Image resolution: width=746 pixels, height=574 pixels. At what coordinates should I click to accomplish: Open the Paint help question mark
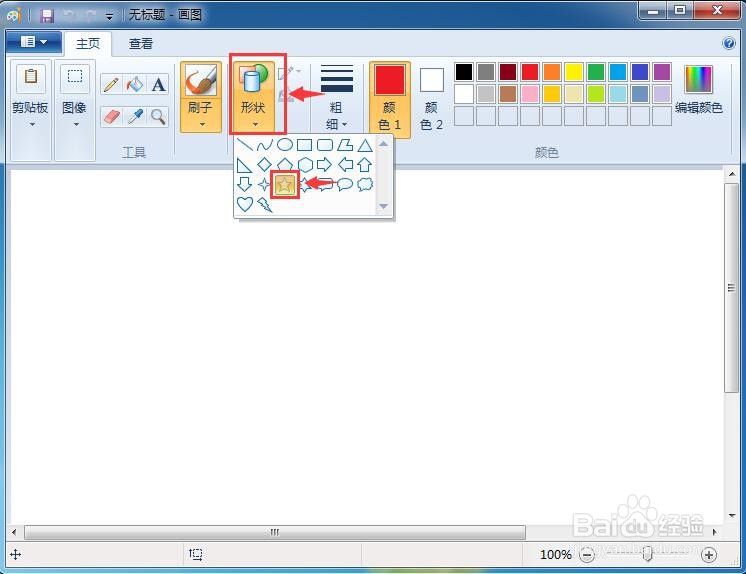click(728, 43)
